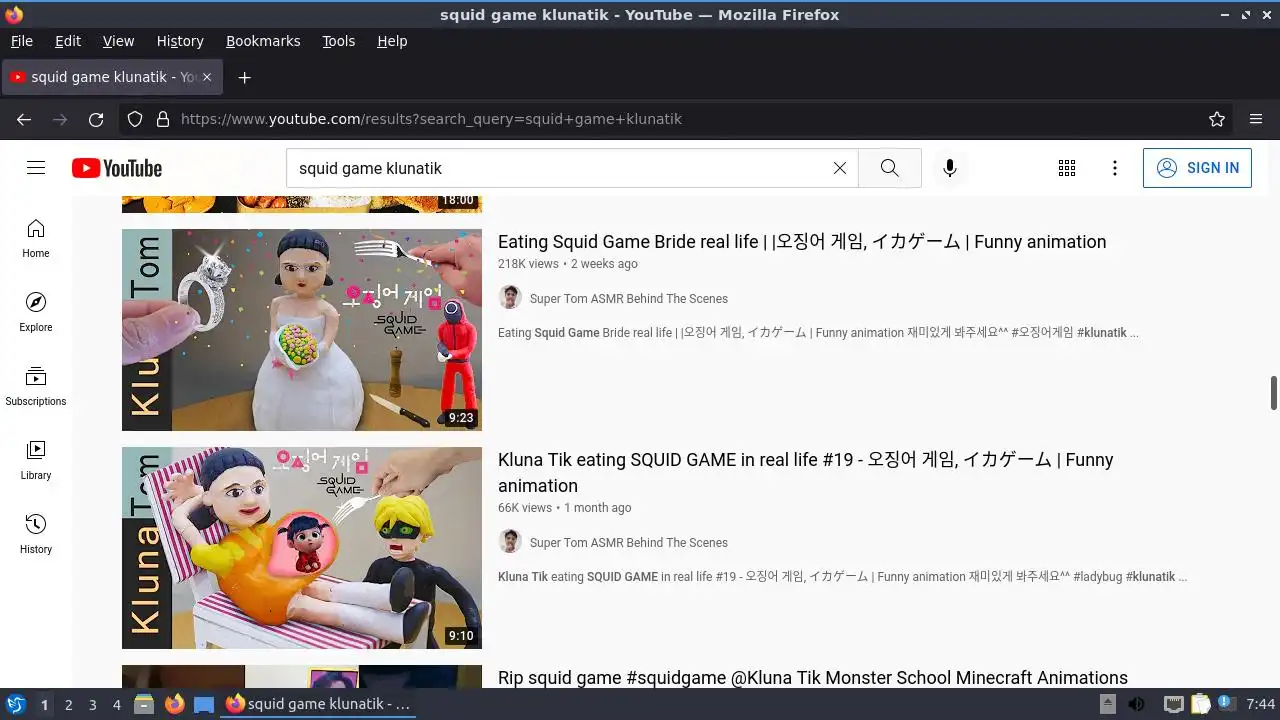Open Eating Squid Game Bride video title
The width and height of the screenshot is (1280, 720).
point(802,242)
